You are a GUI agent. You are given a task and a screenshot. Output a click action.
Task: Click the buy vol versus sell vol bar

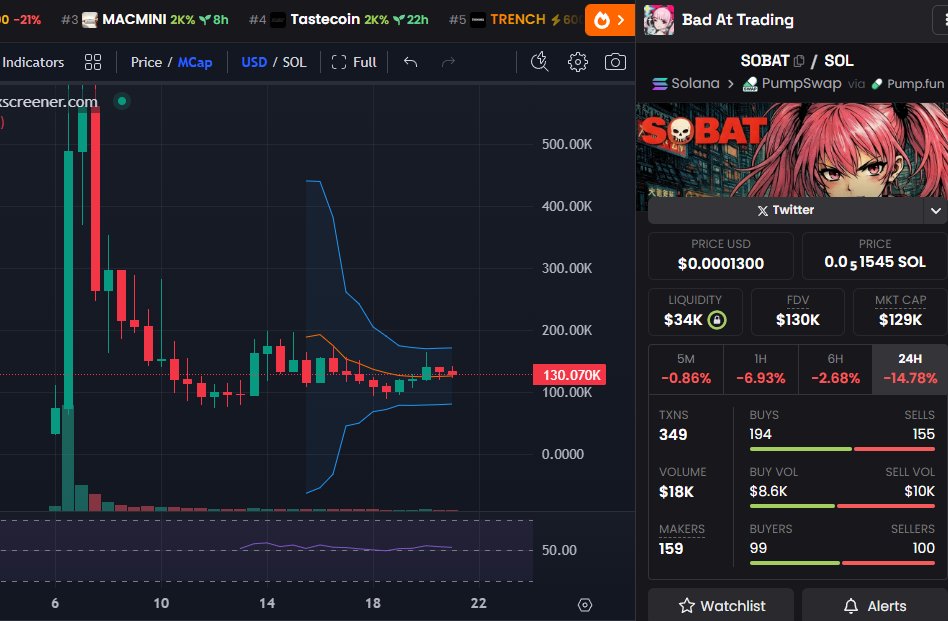pos(842,506)
